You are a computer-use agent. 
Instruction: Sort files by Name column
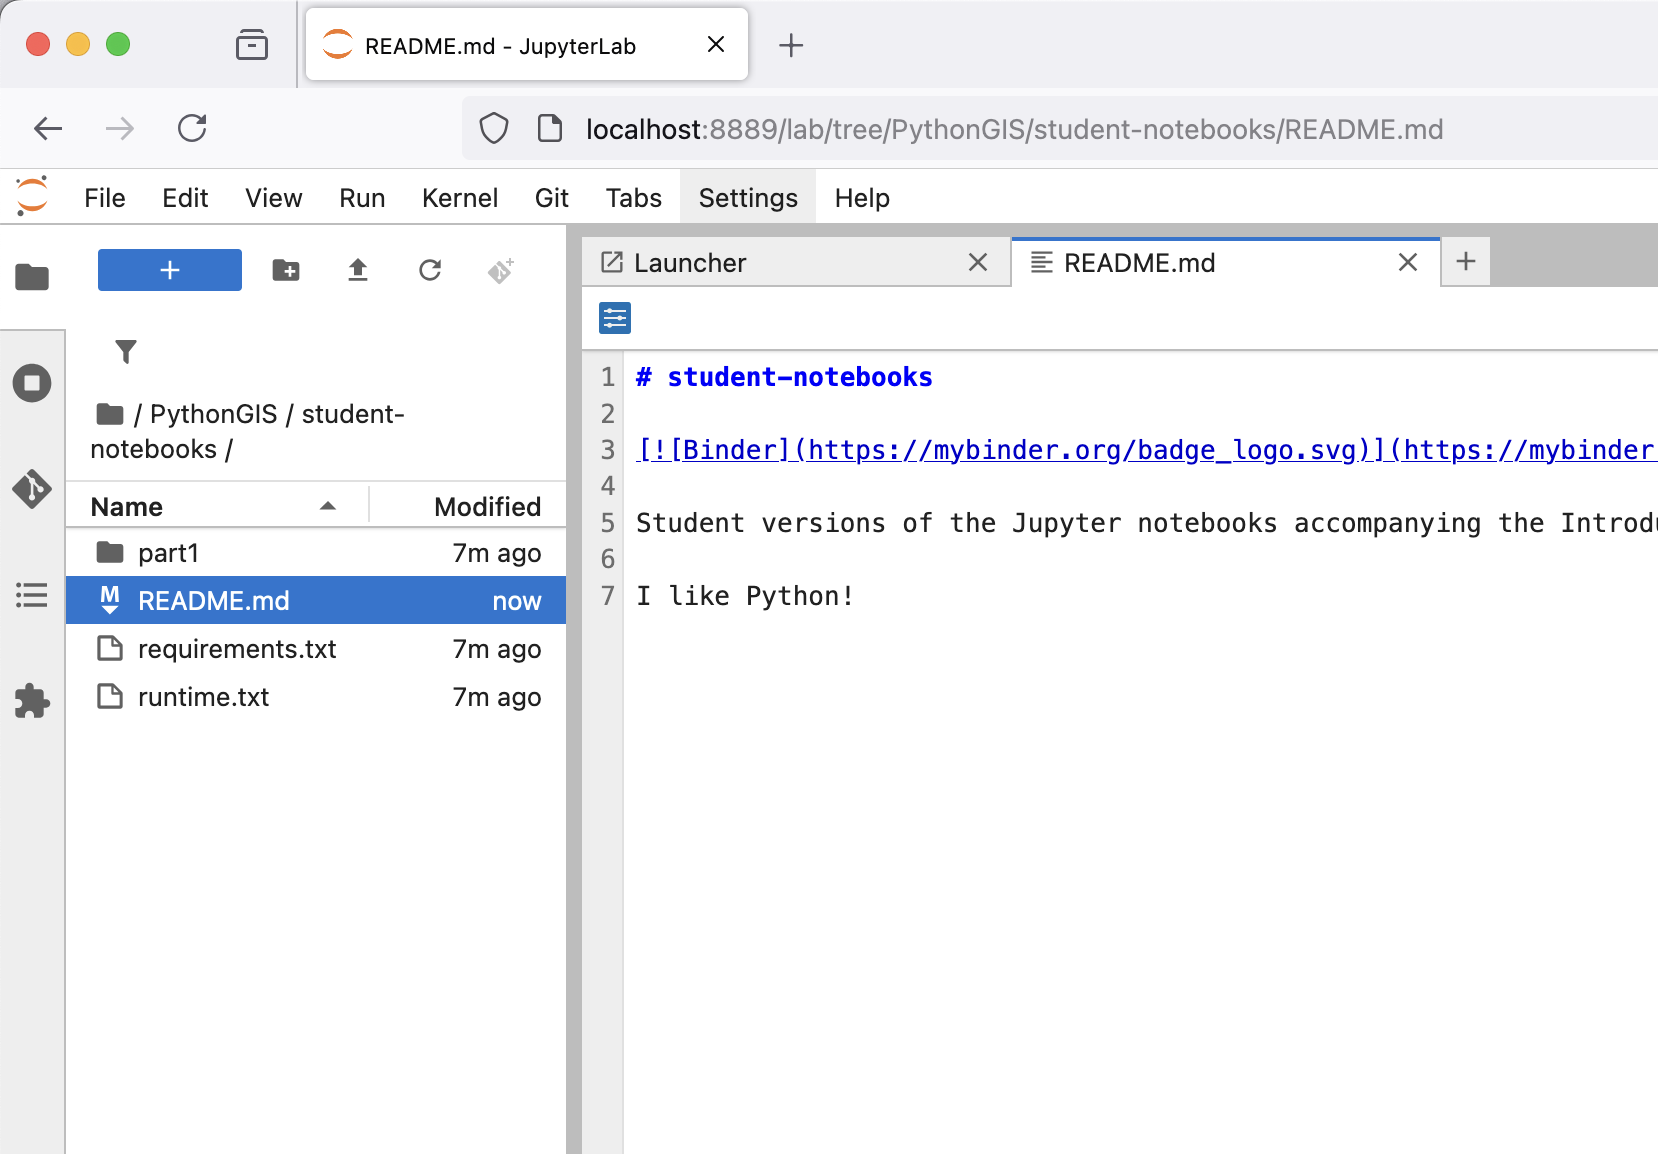click(217, 507)
